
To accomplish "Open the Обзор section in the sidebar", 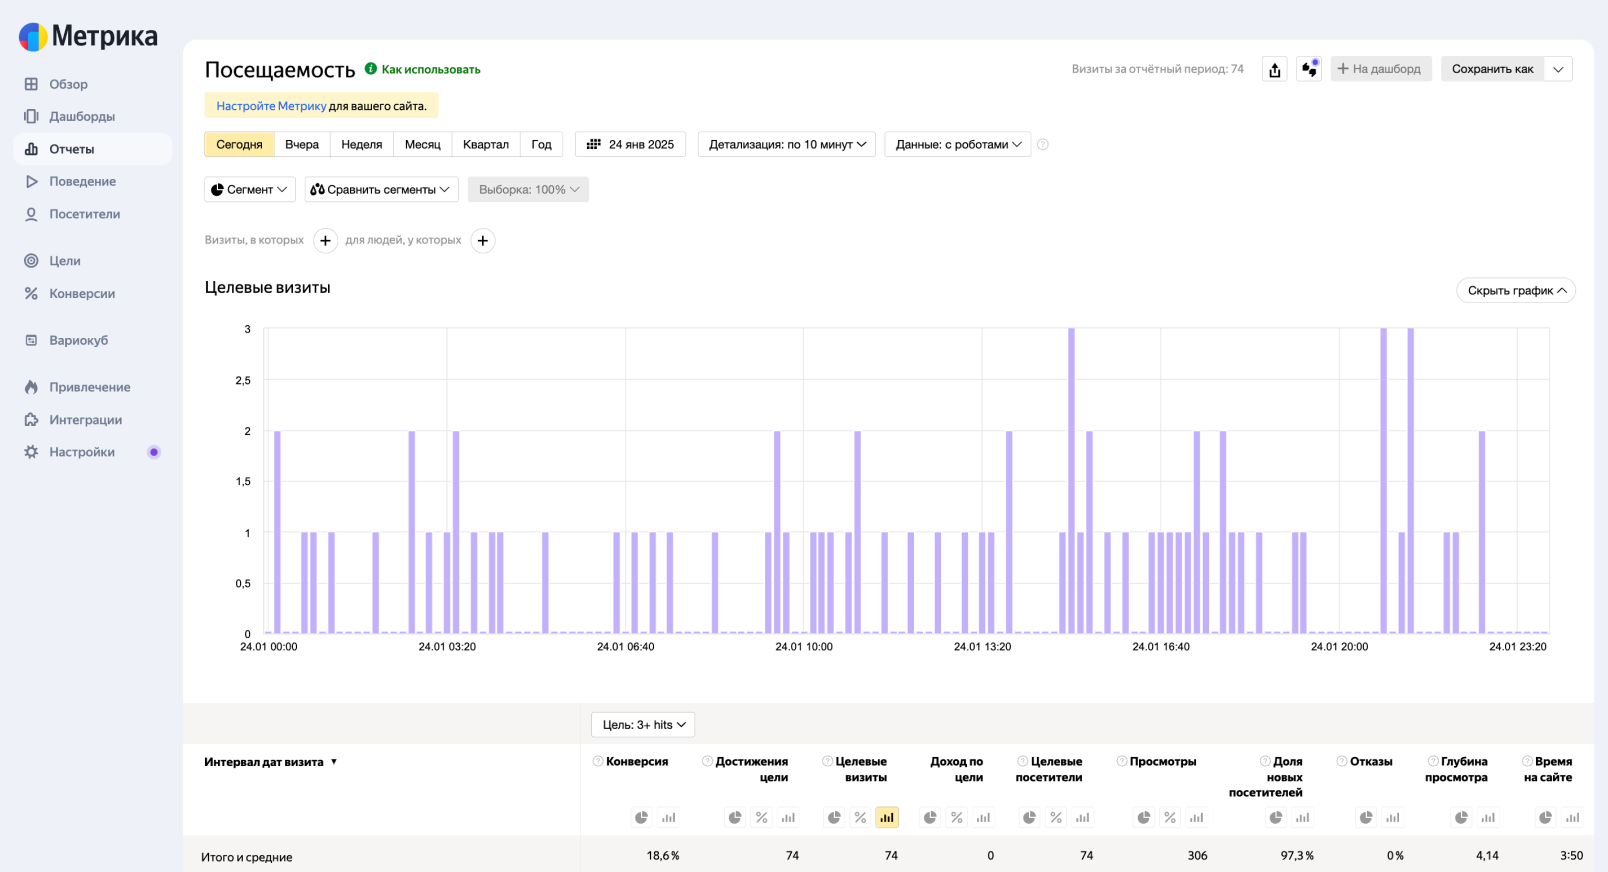I will 68,84.
